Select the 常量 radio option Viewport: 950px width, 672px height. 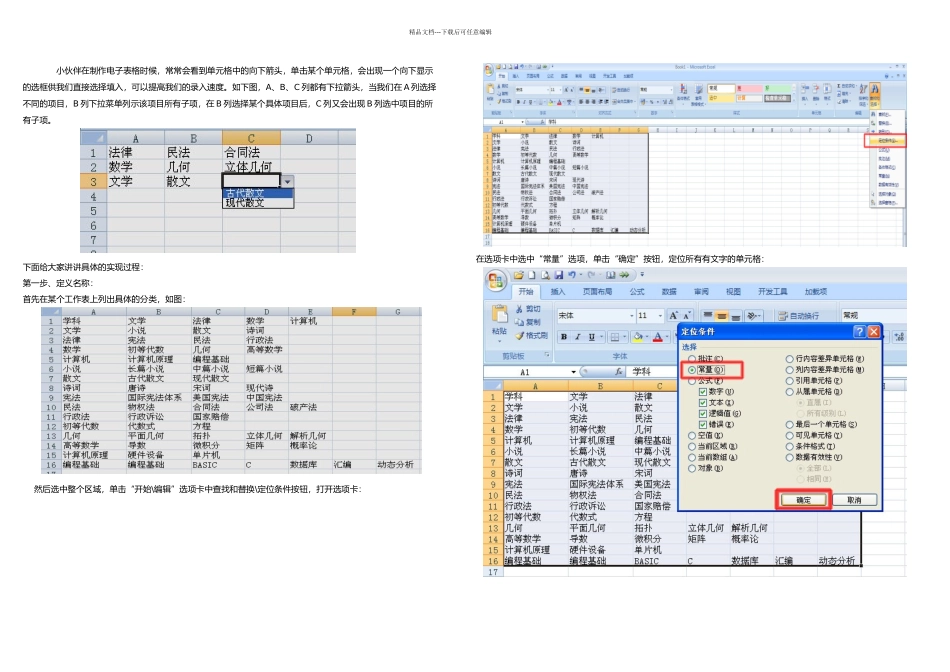pyautogui.click(x=692, y=370)
